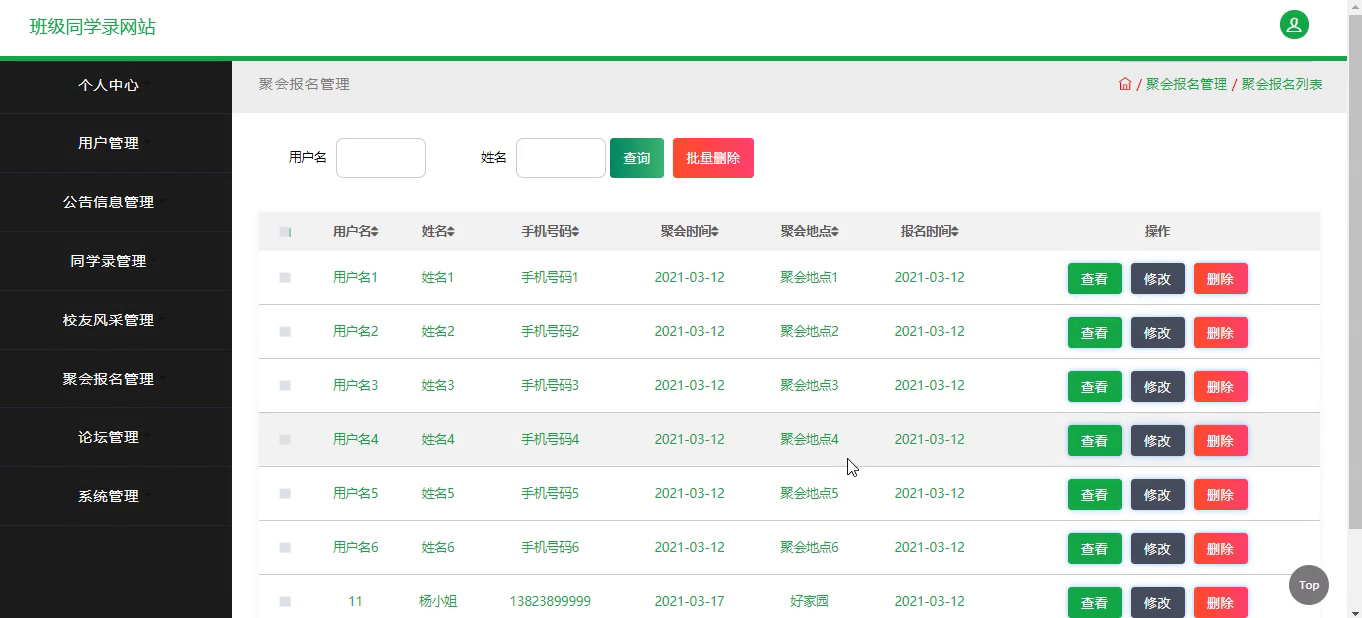
Task: Check the box for 杨小姐 row
Action: coord(285,602)
